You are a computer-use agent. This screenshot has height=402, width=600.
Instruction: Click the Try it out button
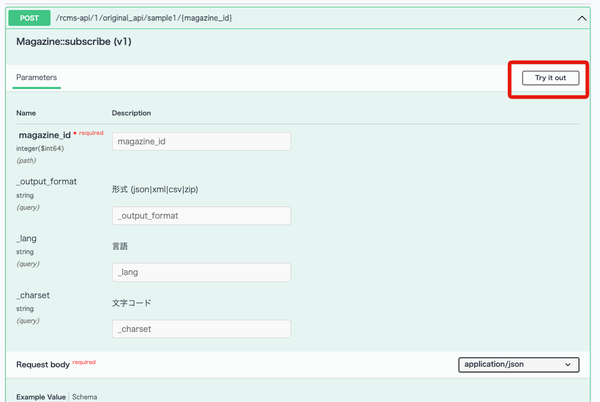pos(550,78)
